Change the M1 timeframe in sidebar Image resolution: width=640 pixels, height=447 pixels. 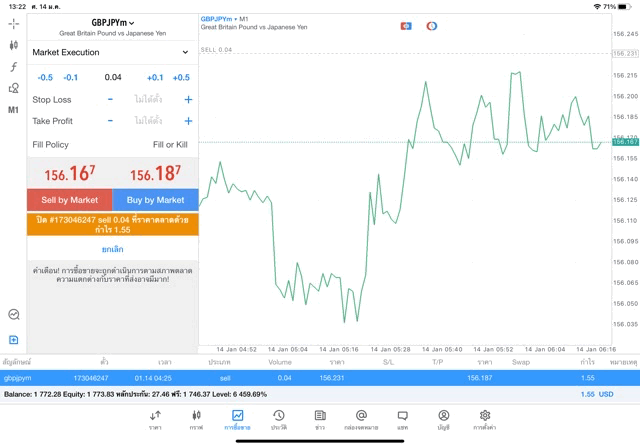click(13, 110)
